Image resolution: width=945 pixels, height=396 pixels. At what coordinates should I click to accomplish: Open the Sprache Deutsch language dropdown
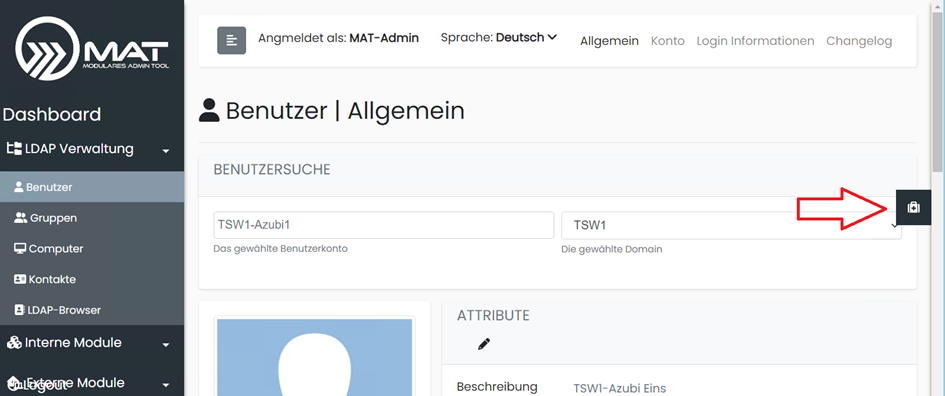click(x=498, y=38)
